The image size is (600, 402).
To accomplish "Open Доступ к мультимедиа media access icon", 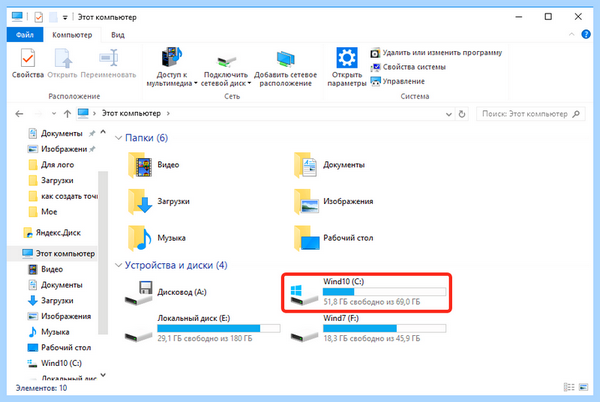I will 171,58.
